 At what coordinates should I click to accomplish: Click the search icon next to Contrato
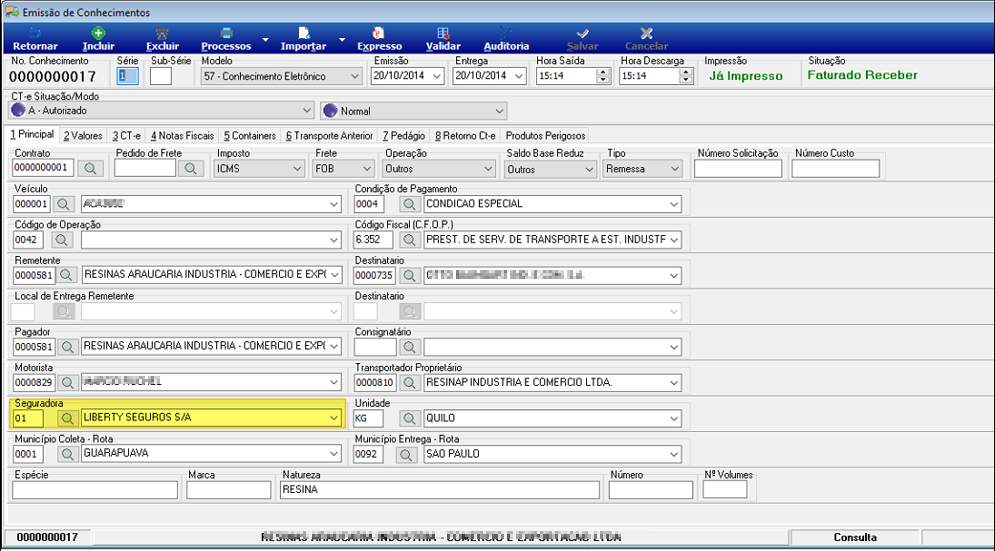click(90, 168)
